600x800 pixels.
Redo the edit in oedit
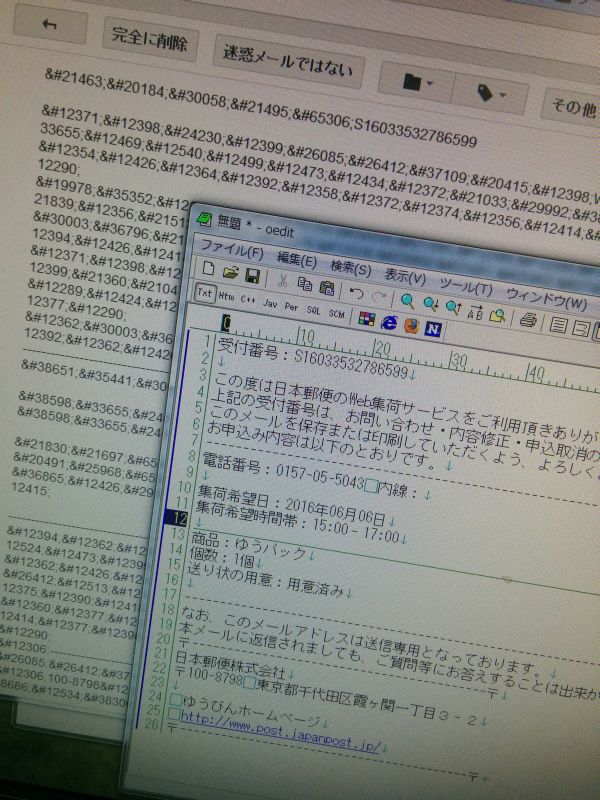pos(379,297)
